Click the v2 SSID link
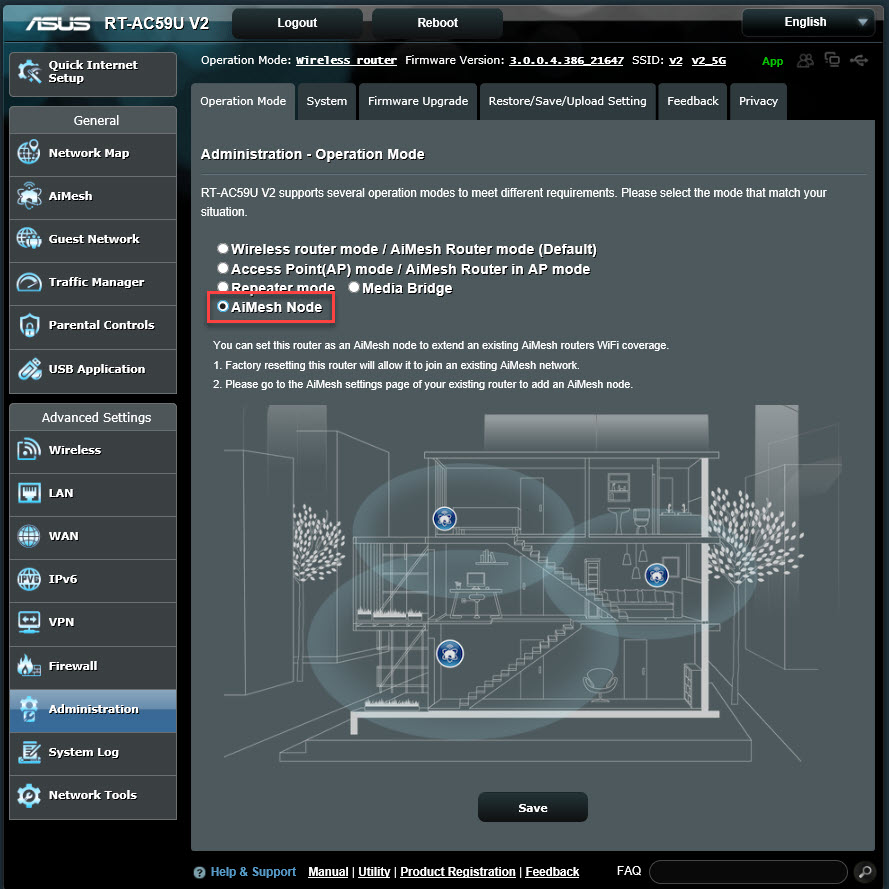The height and width of the screenshot is (889, 889). coord(675,60)
